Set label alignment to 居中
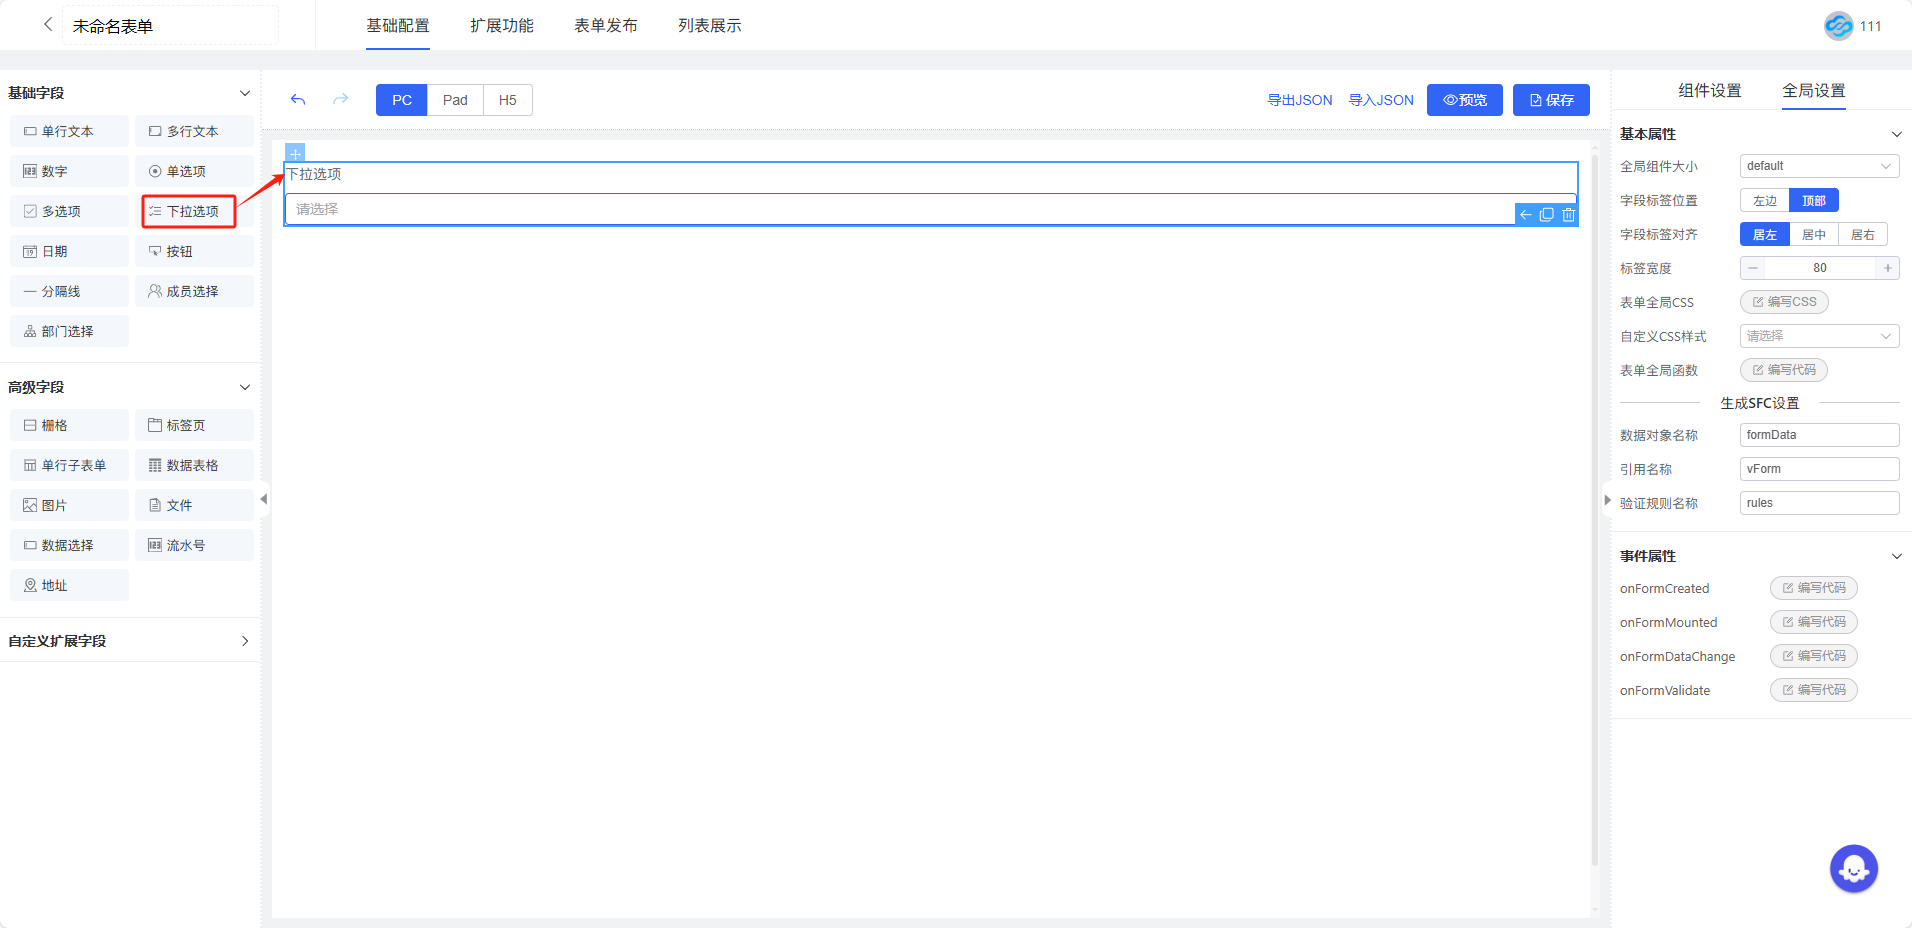 coord(1813,235)
